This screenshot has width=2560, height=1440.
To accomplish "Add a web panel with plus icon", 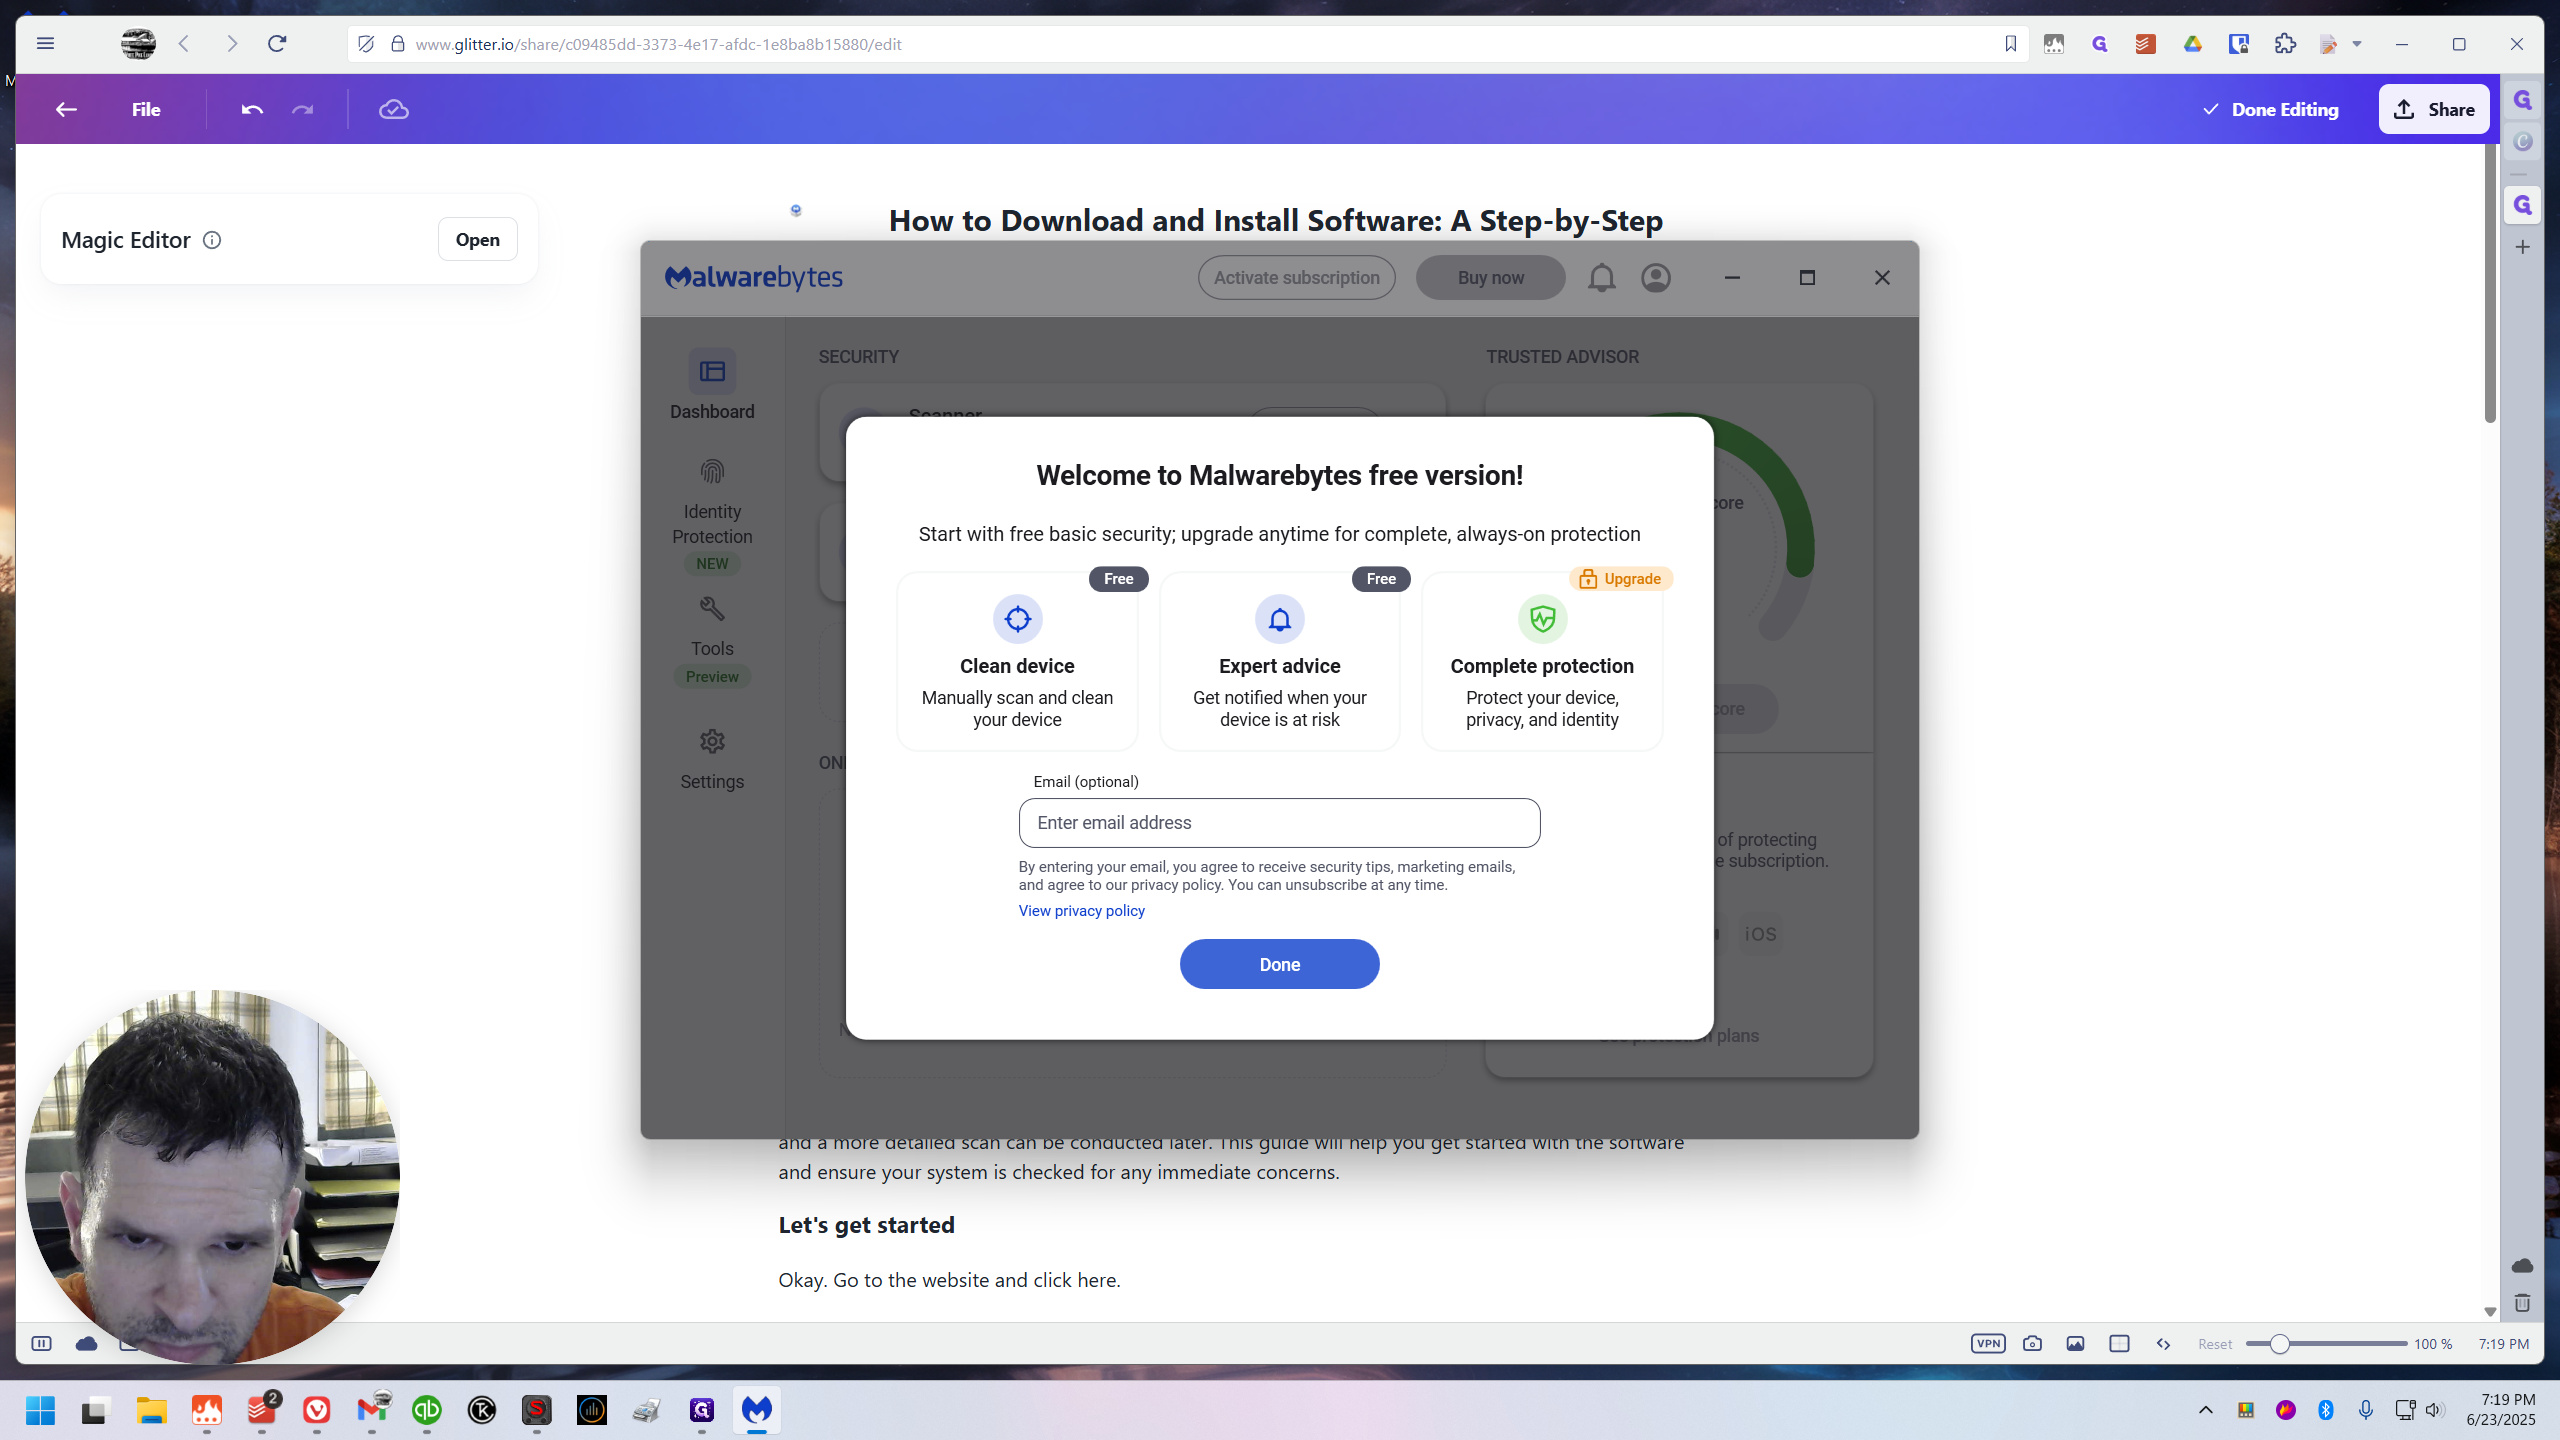I will (2523, 246).
